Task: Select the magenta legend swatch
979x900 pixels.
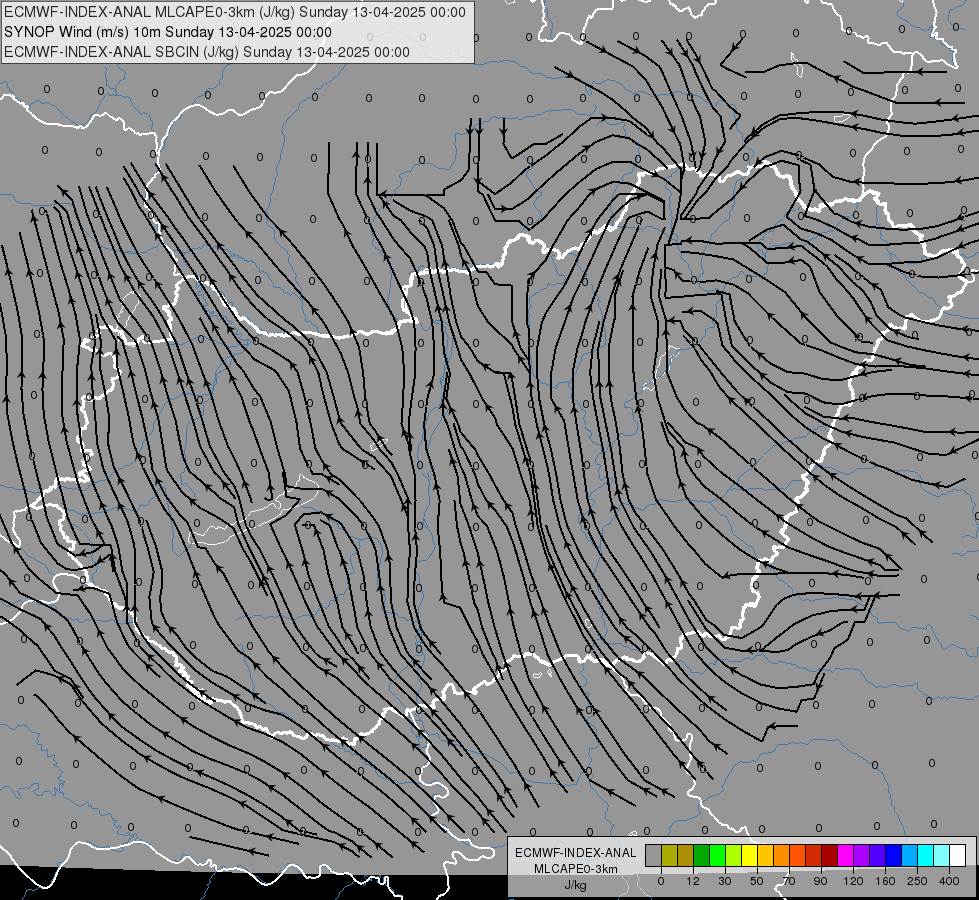Action: coord(845,855)
